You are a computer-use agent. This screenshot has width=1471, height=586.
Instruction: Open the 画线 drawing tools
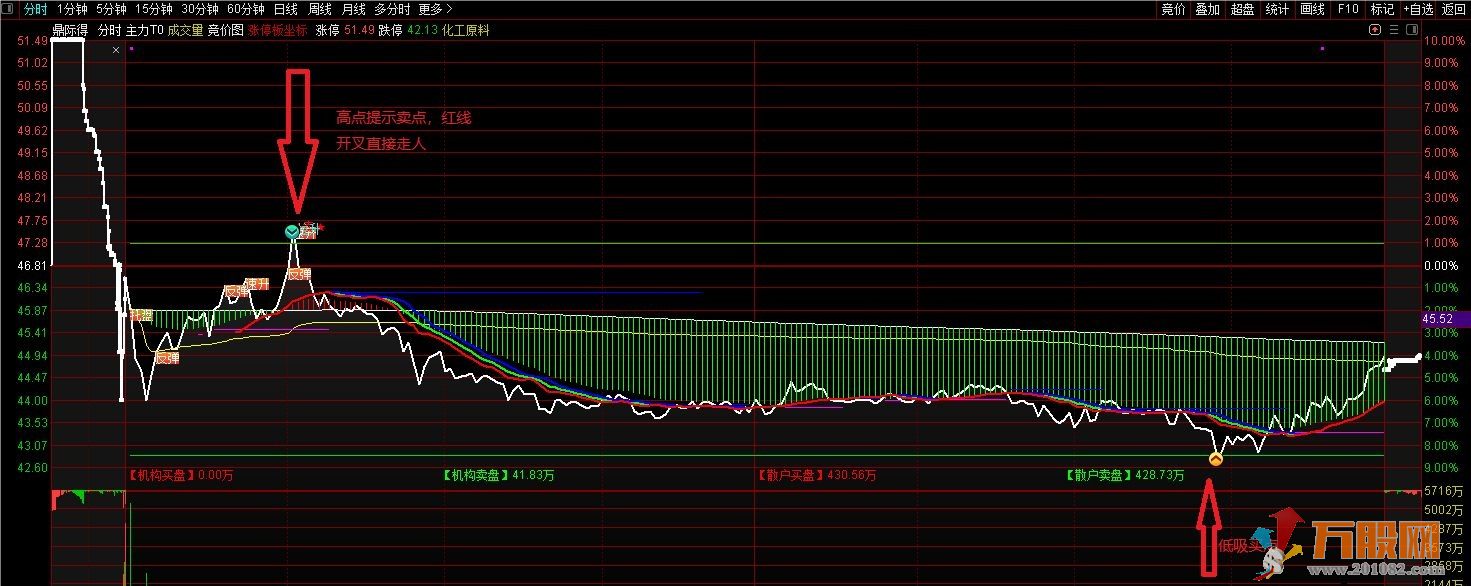click(1312, 9)
